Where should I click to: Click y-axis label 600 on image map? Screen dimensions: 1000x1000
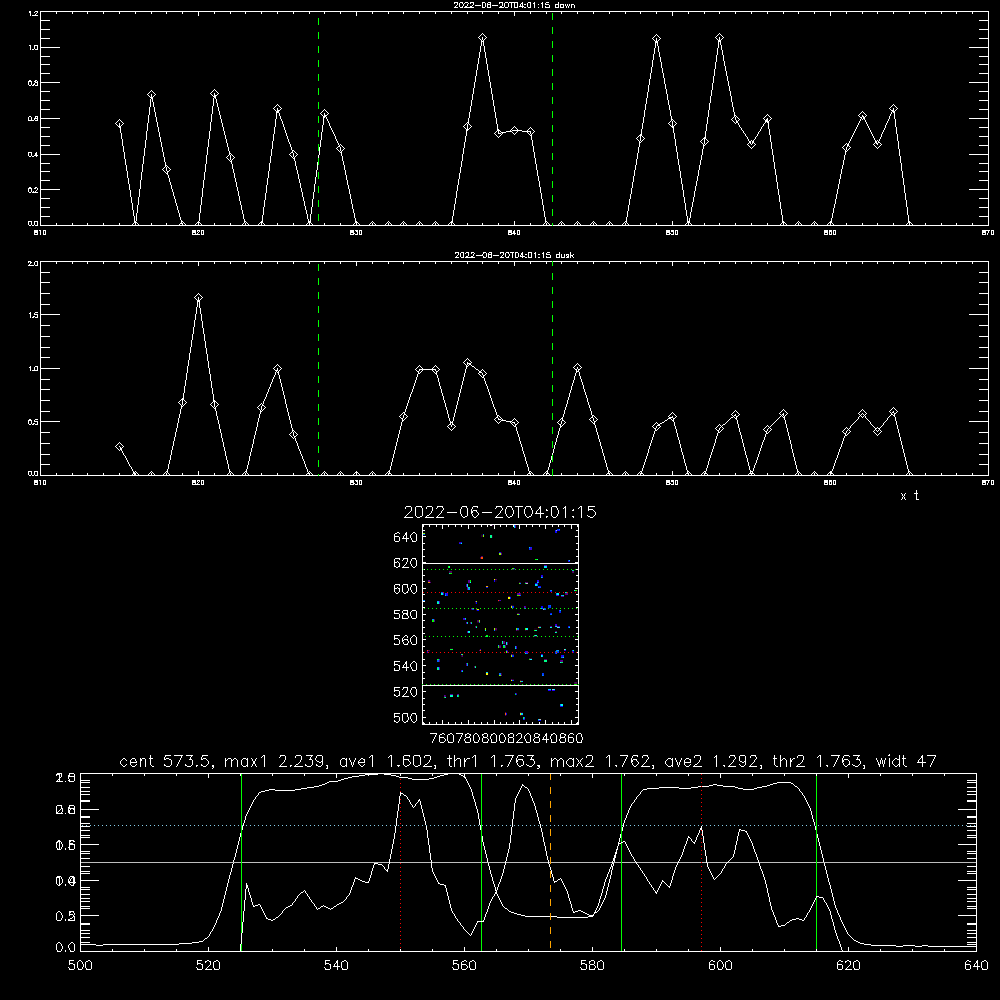(x=406, y=589)
